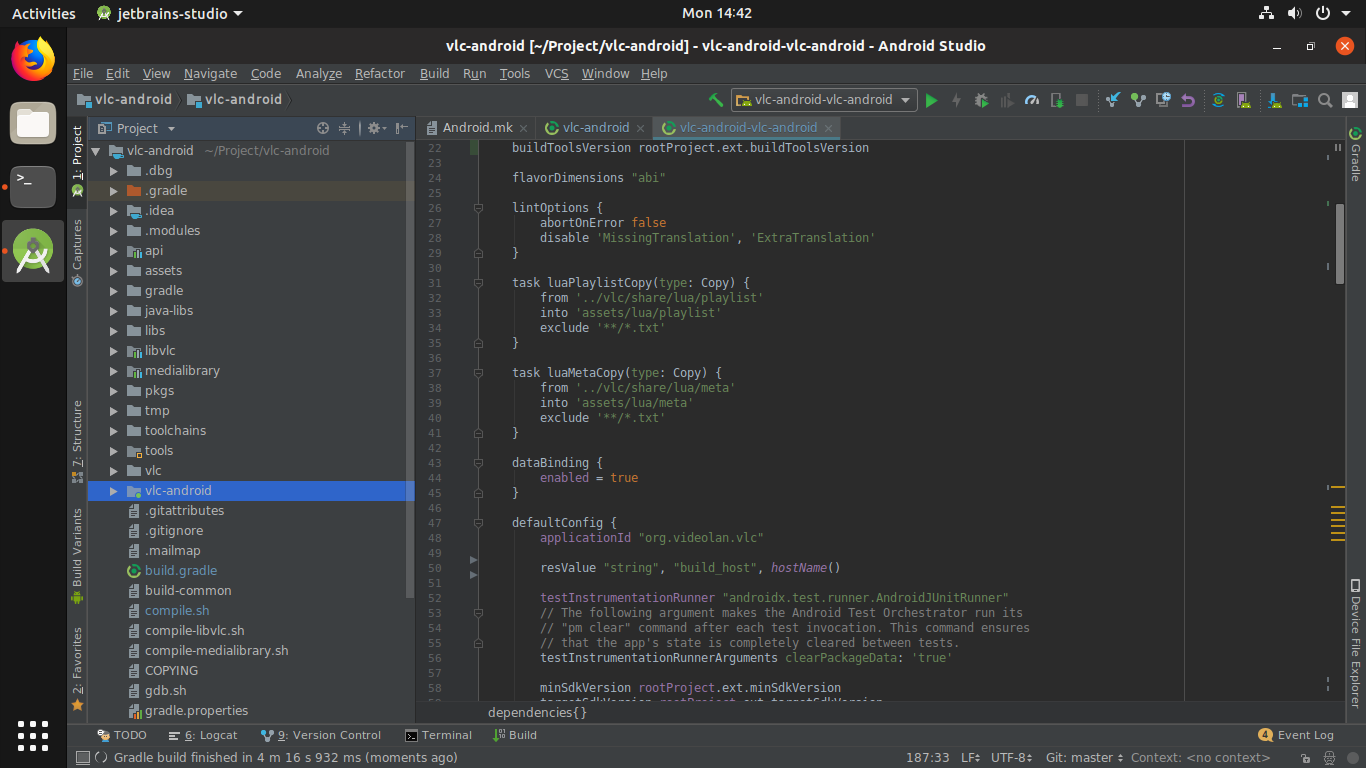Image resolution: width=1366 pixels, height=768 pixels.
Task: Run the app with green play icon
Action: (x=931, y=100)
